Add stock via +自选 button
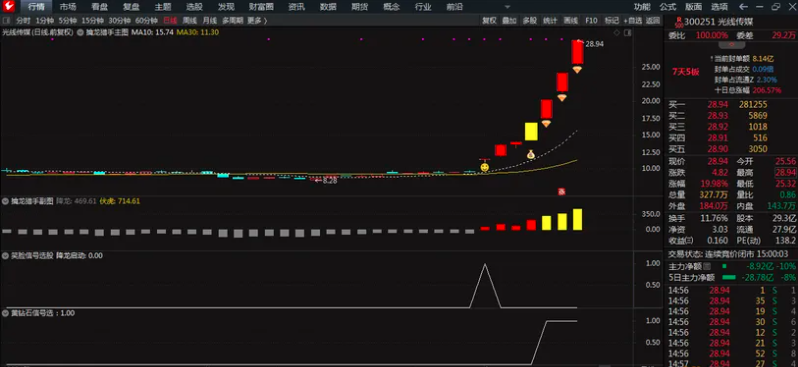 [632, 21]
